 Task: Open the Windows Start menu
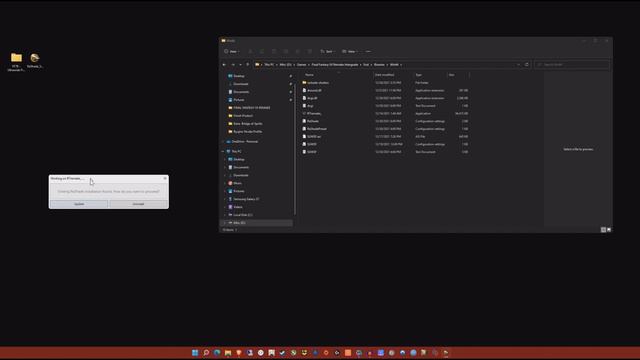point(195,353)
